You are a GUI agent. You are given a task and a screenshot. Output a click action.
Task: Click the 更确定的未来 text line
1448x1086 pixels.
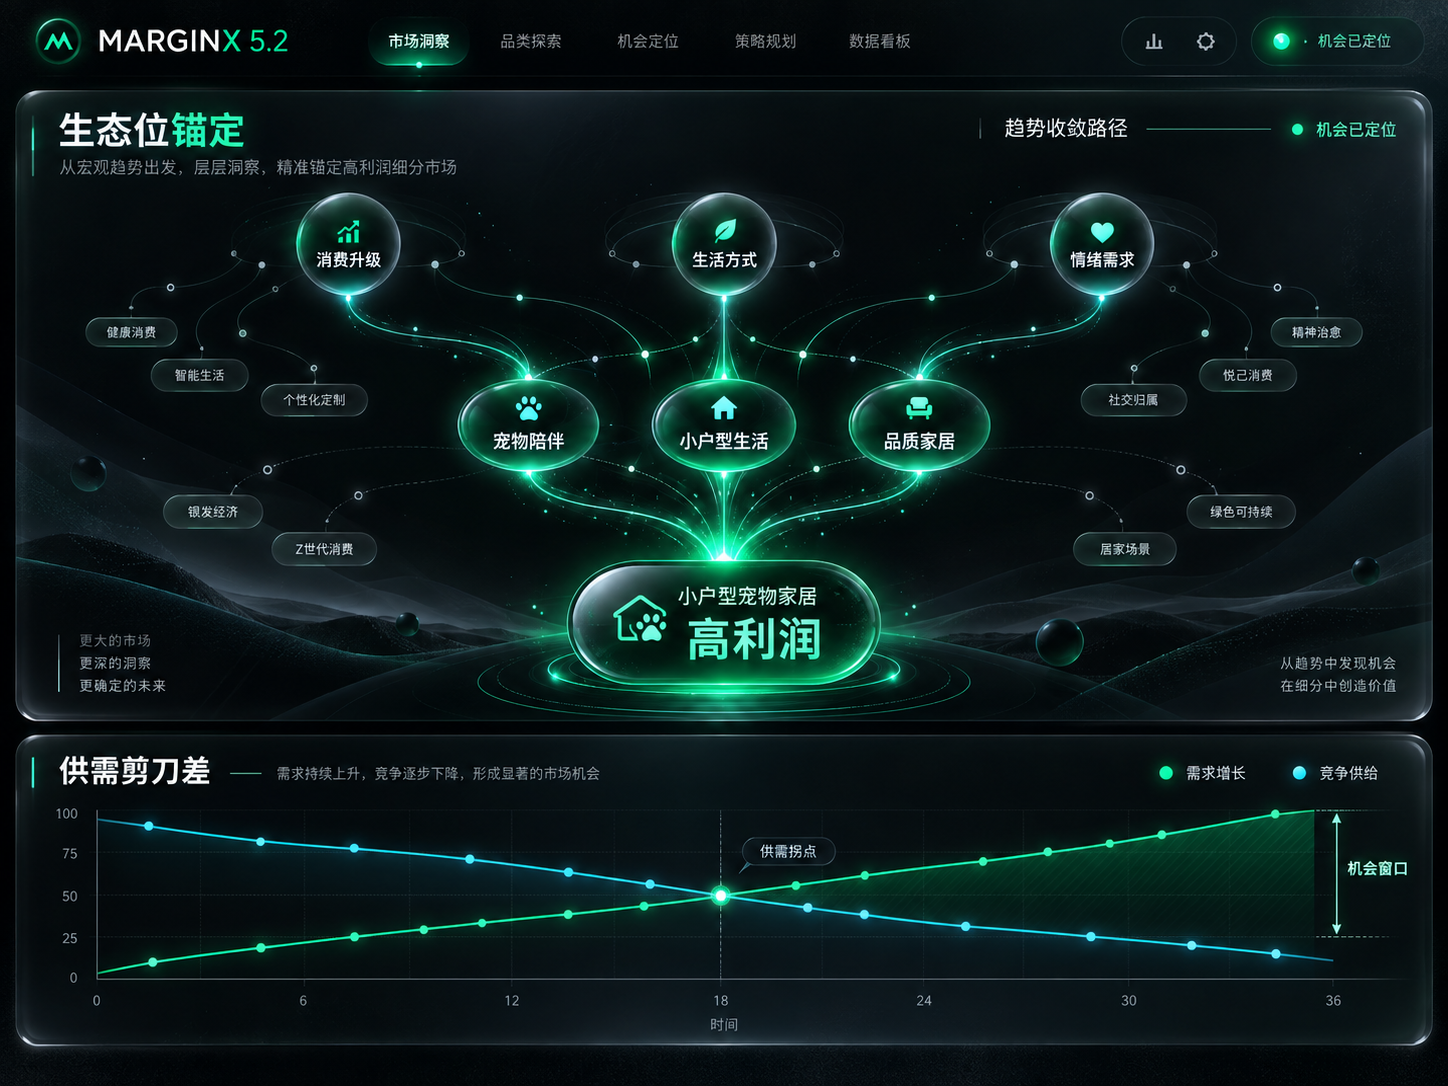tap(123, 686)
